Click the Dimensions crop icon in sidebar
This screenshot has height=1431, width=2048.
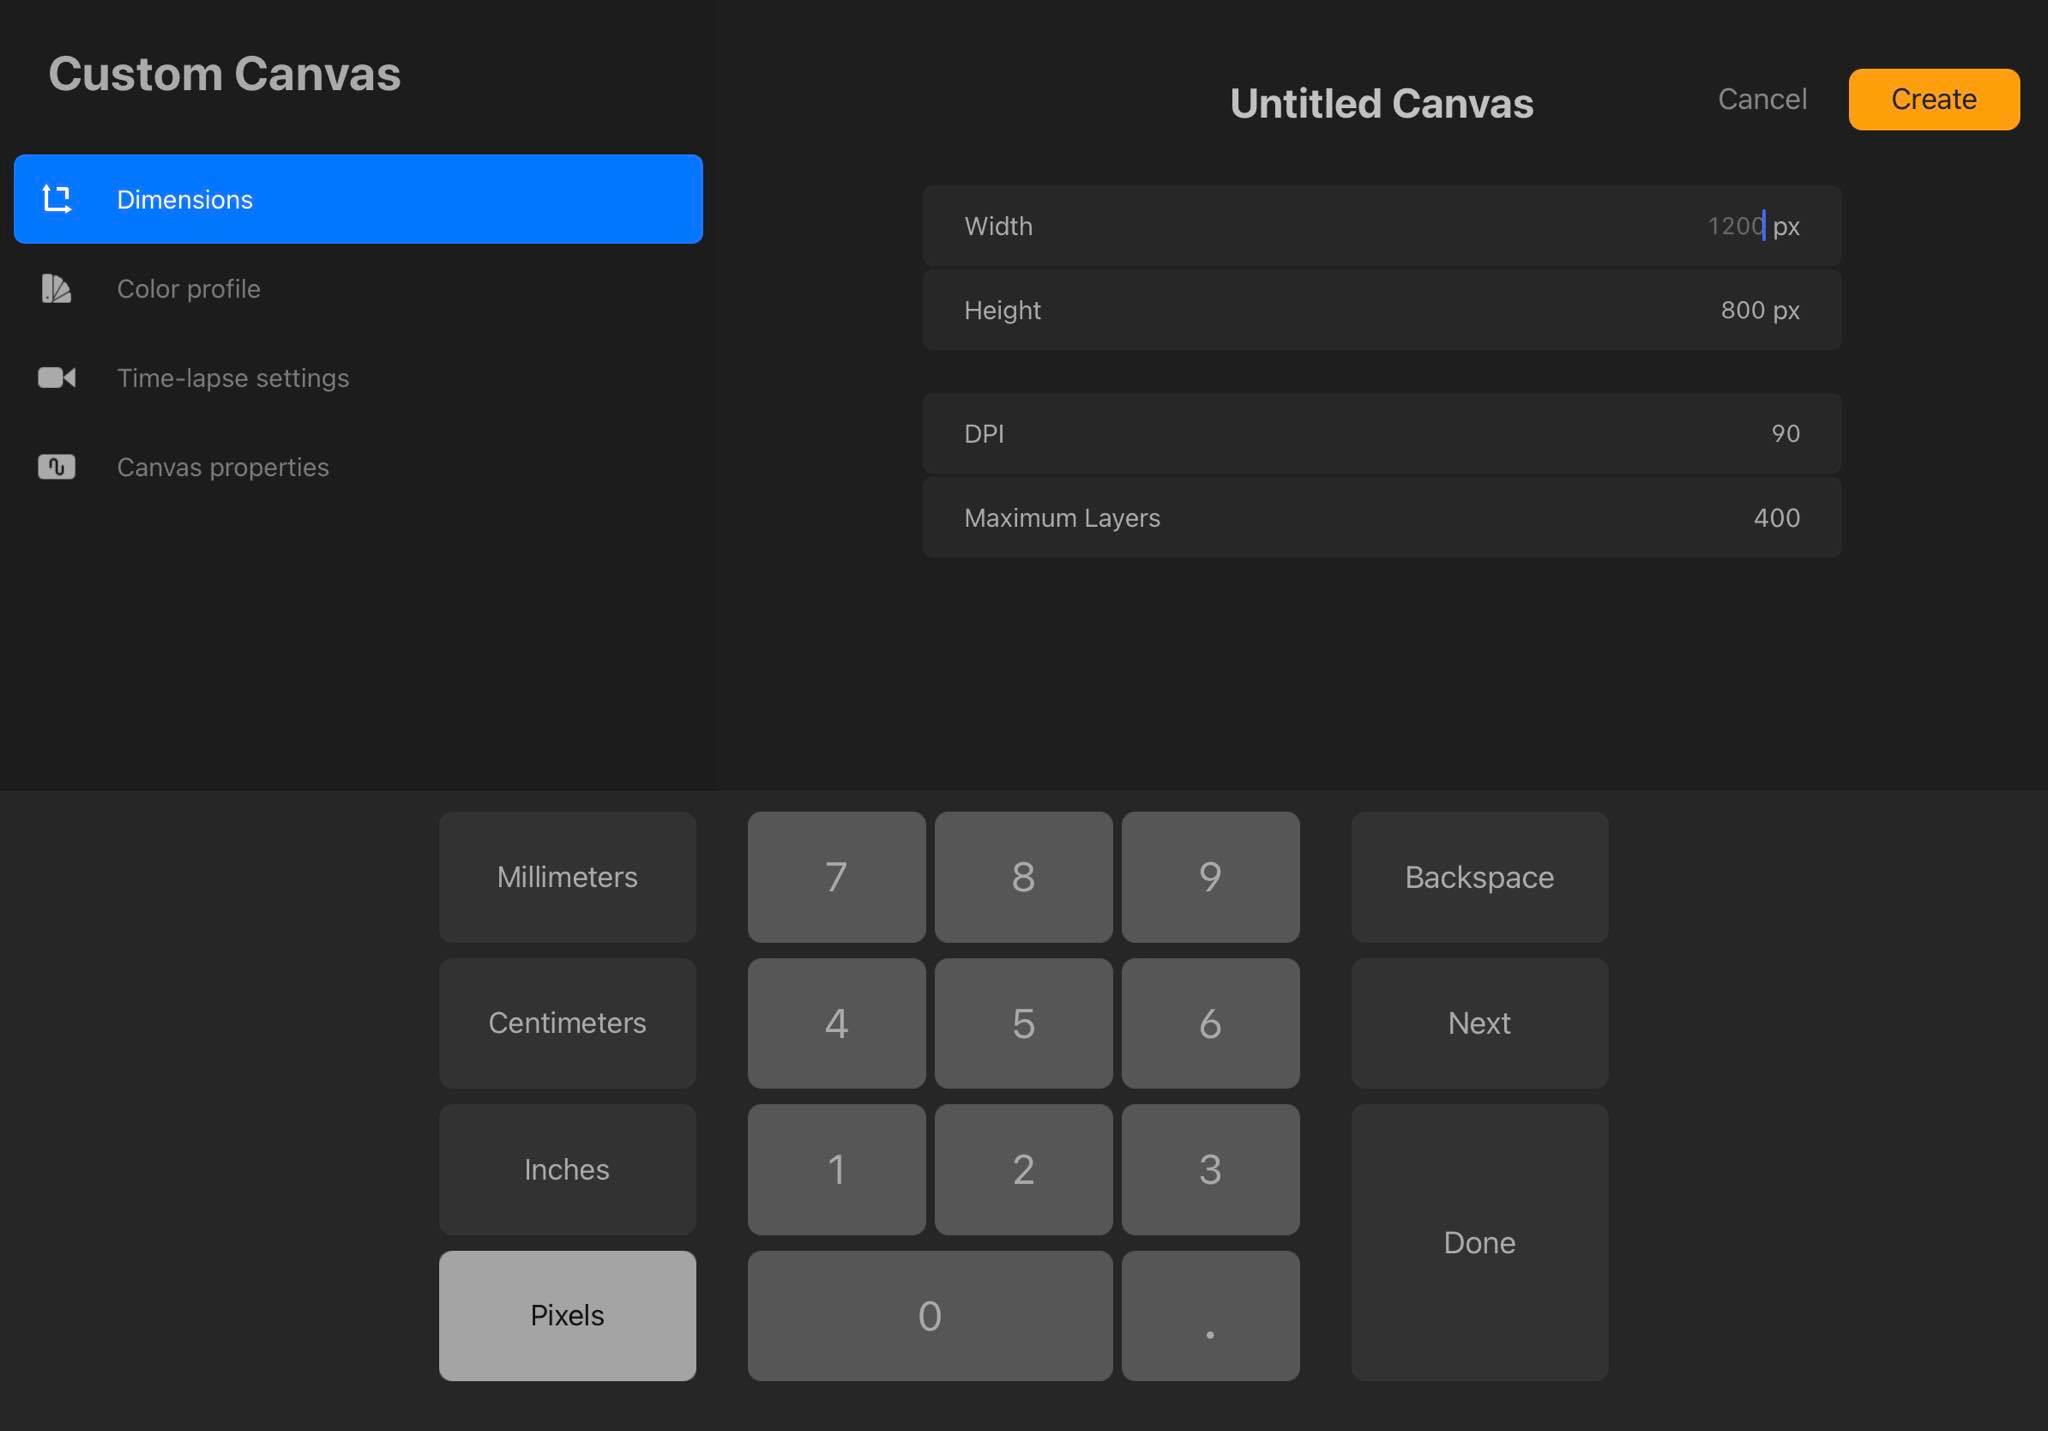click(x=57, y=199)
